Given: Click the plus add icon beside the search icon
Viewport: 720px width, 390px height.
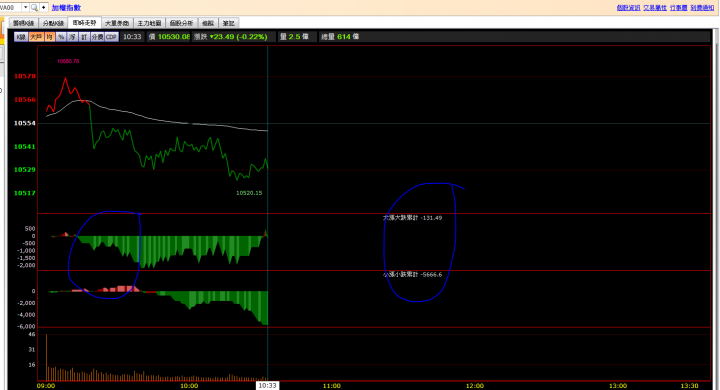Looking at the screenshot, I should click(44, 7).
